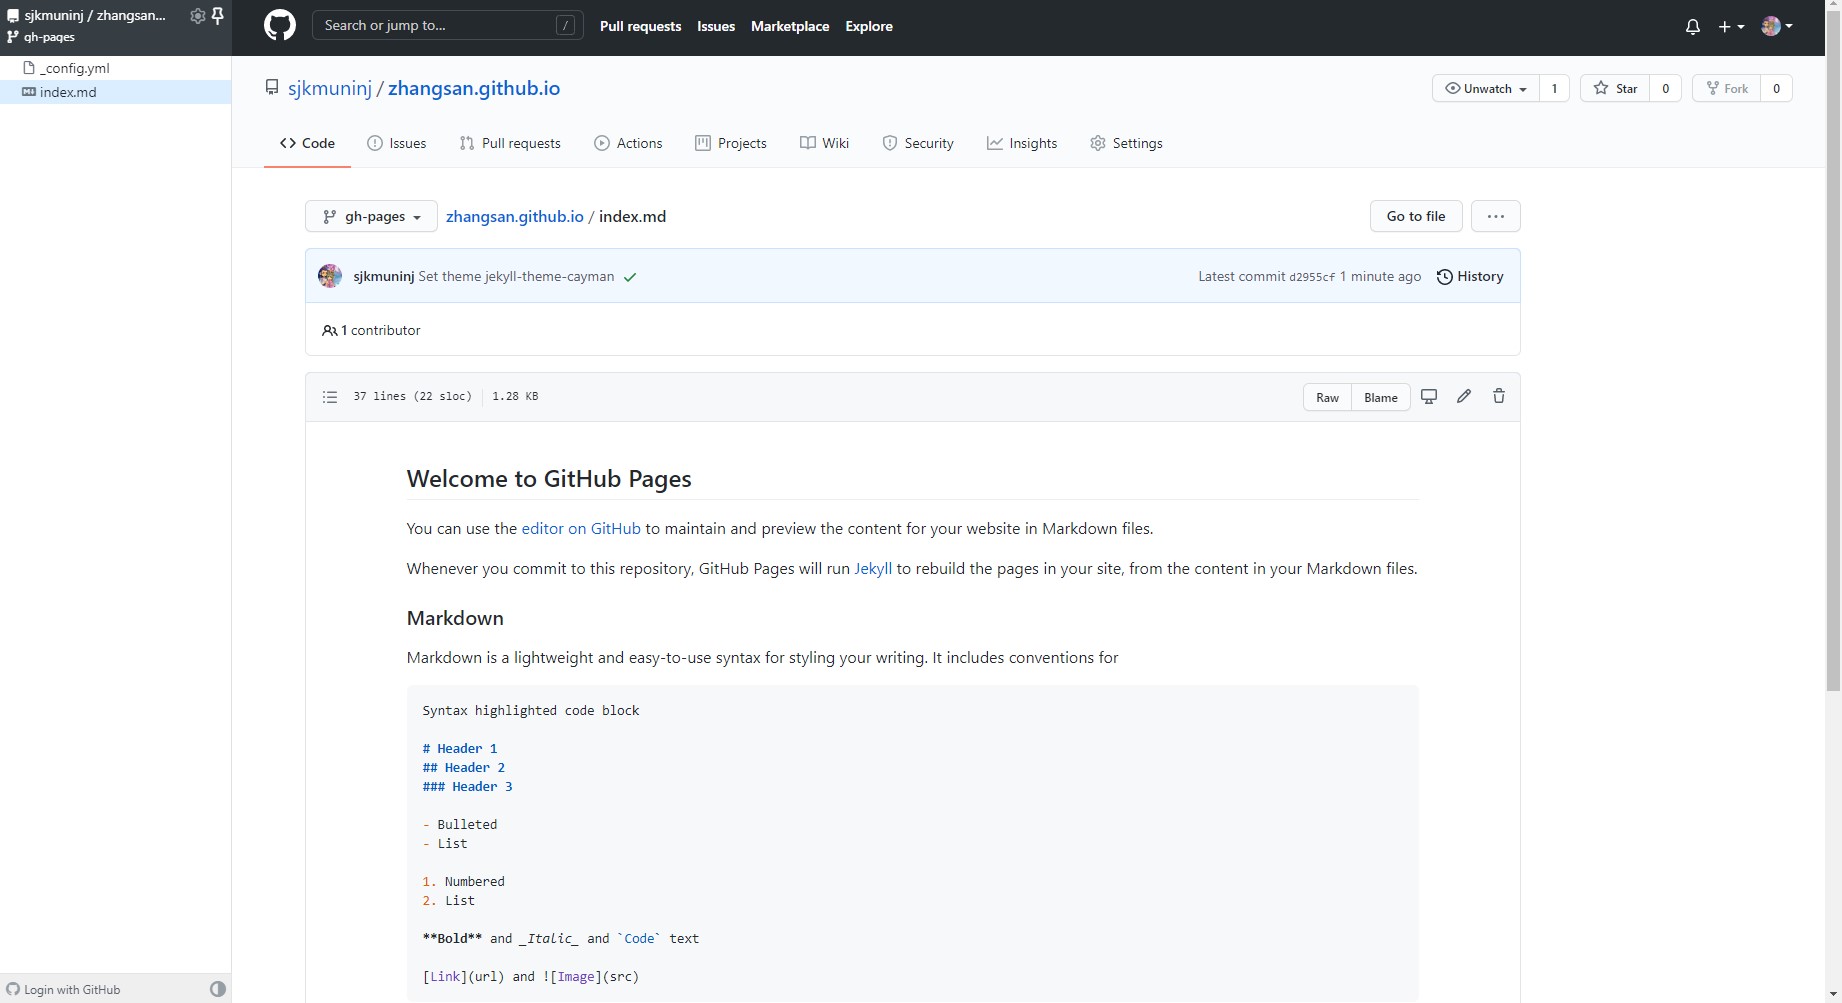This screenshot has height=1003, width=1842.
Task: Open the gh-pages branch selector
Action: coord(371,216)
